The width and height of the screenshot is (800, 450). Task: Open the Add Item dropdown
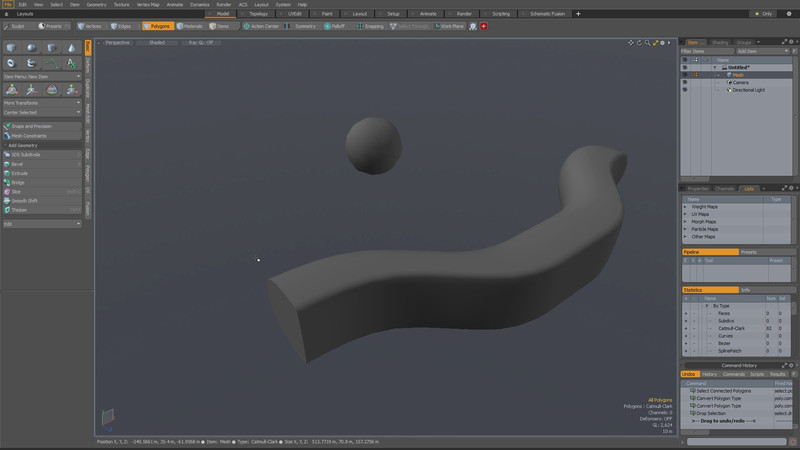pos(763,51)
